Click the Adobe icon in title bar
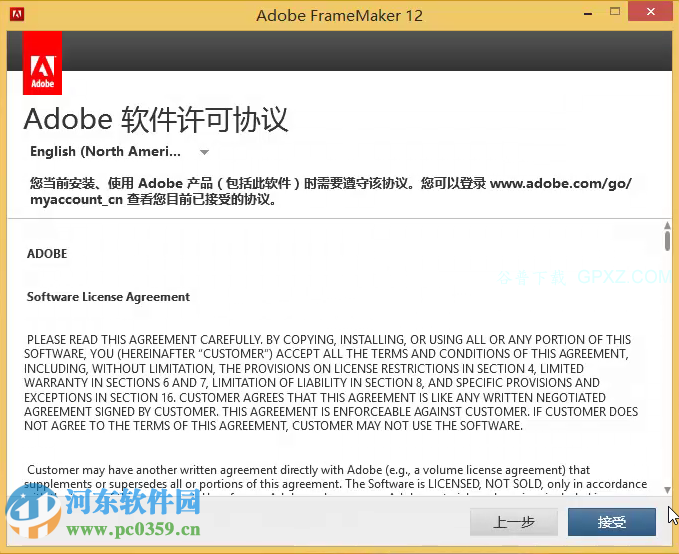Image resolution: width=679 pixels, height=554 pixels. coord(17,14)
